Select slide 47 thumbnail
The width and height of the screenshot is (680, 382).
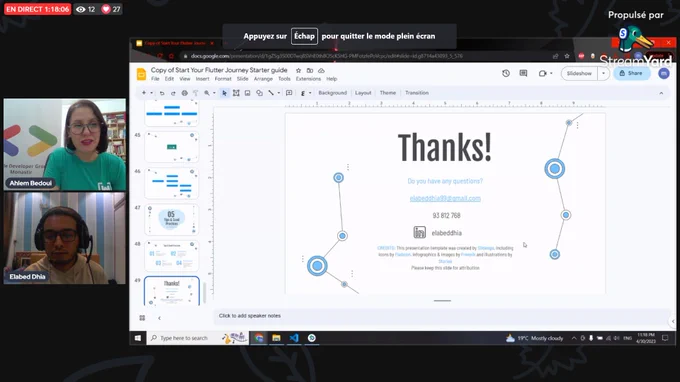pos(172,219)
